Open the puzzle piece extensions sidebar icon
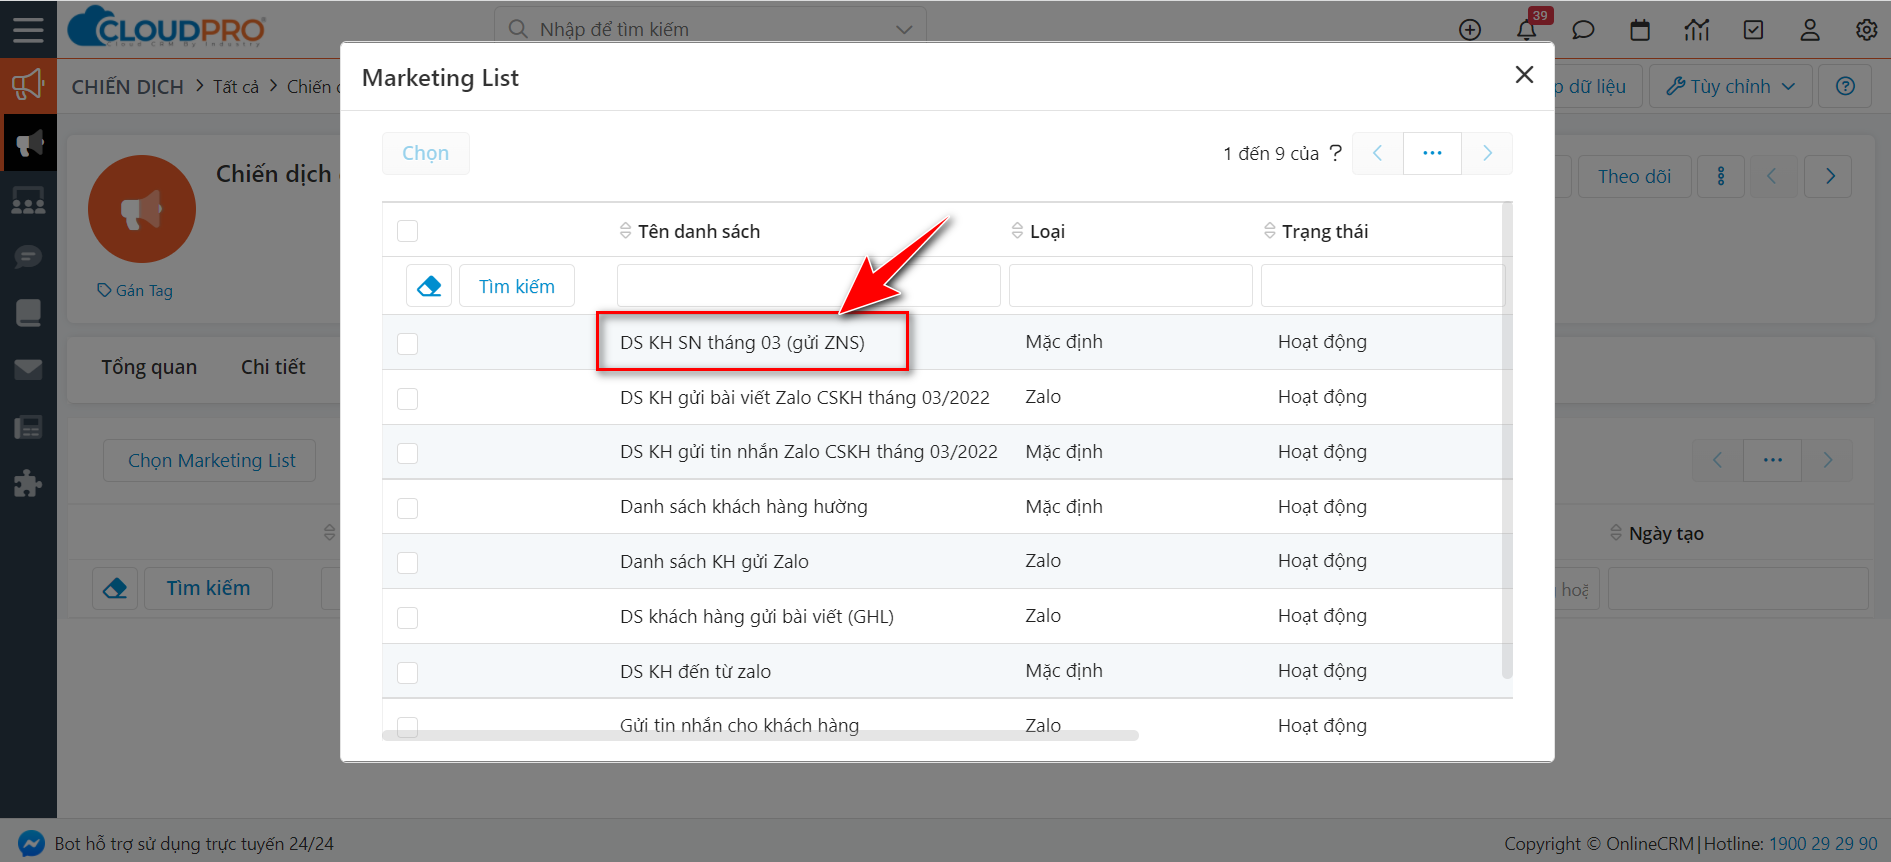This screenshot has width=1891, height=862. point(28,484)
